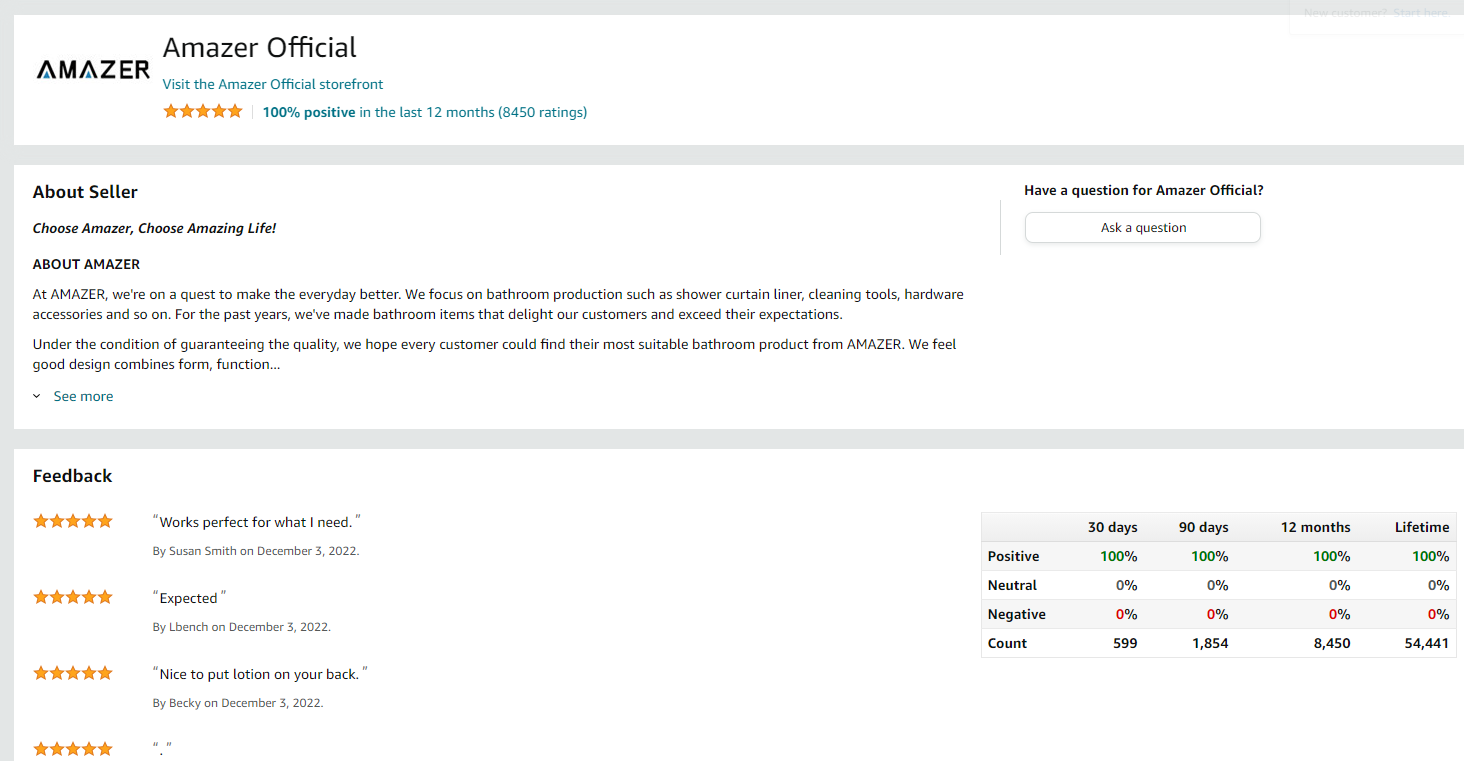Click 'Have a question for Amazer Official?' text
The image size is (1464, 761).
pyautogui.click(x=1144, y=190)
